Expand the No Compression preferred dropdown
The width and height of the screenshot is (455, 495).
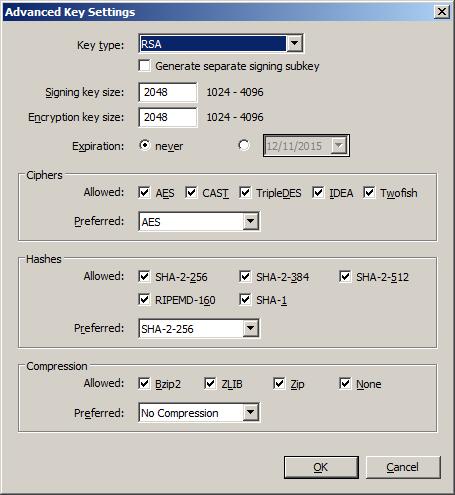pyautogui.click(x=199, y=412)
